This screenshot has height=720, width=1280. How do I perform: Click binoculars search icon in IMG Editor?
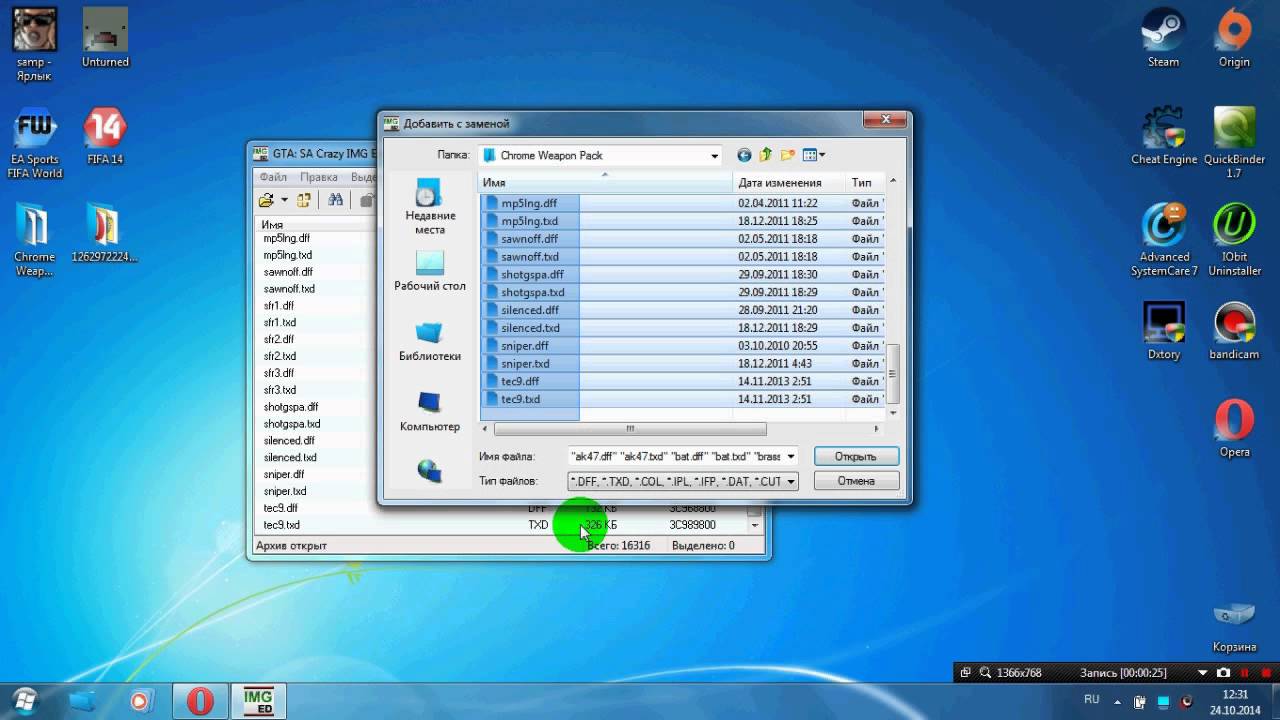336,200
